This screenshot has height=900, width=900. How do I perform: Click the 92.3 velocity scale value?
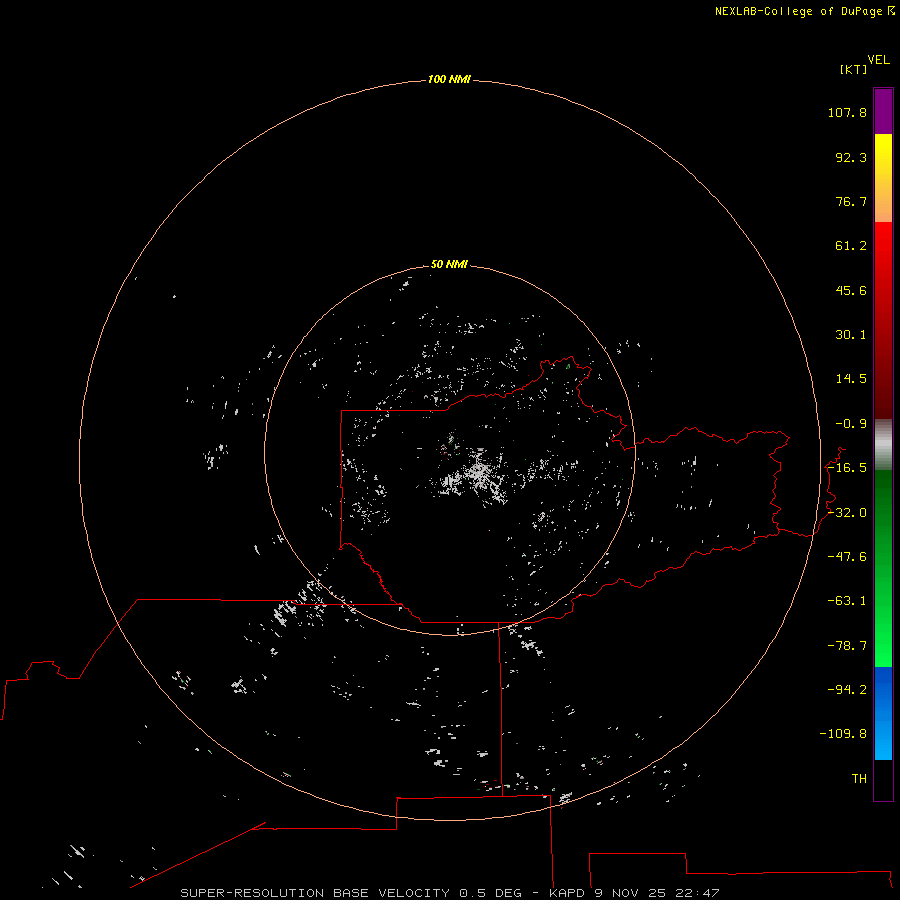851,157
